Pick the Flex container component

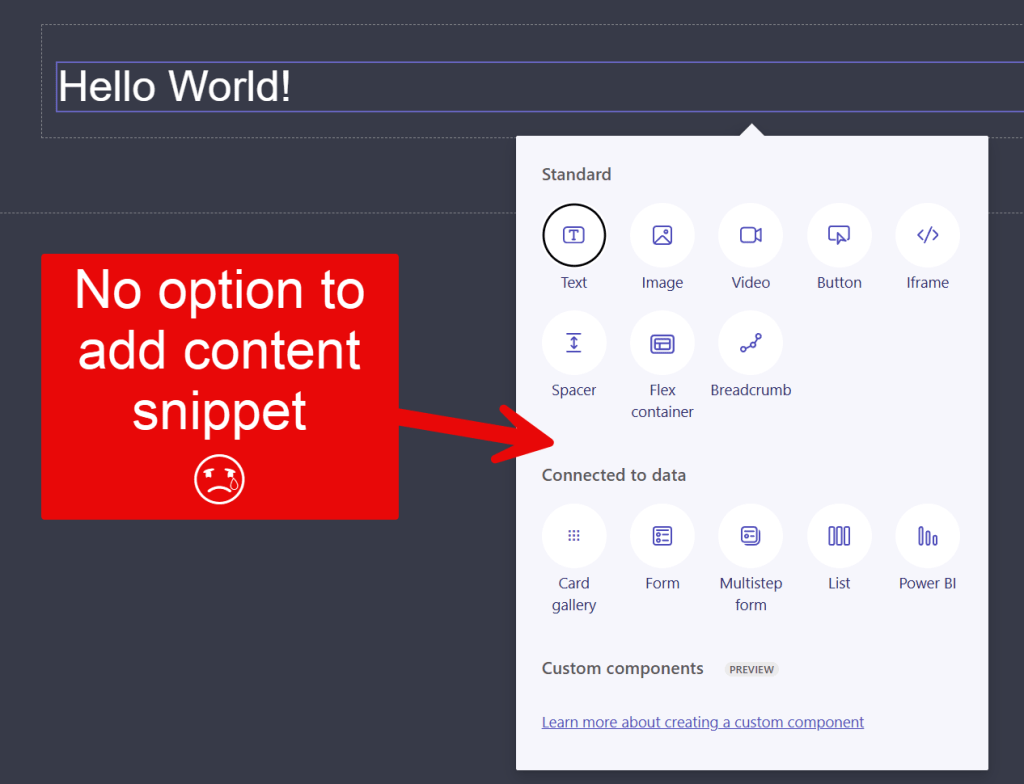(x=662, y=343)
